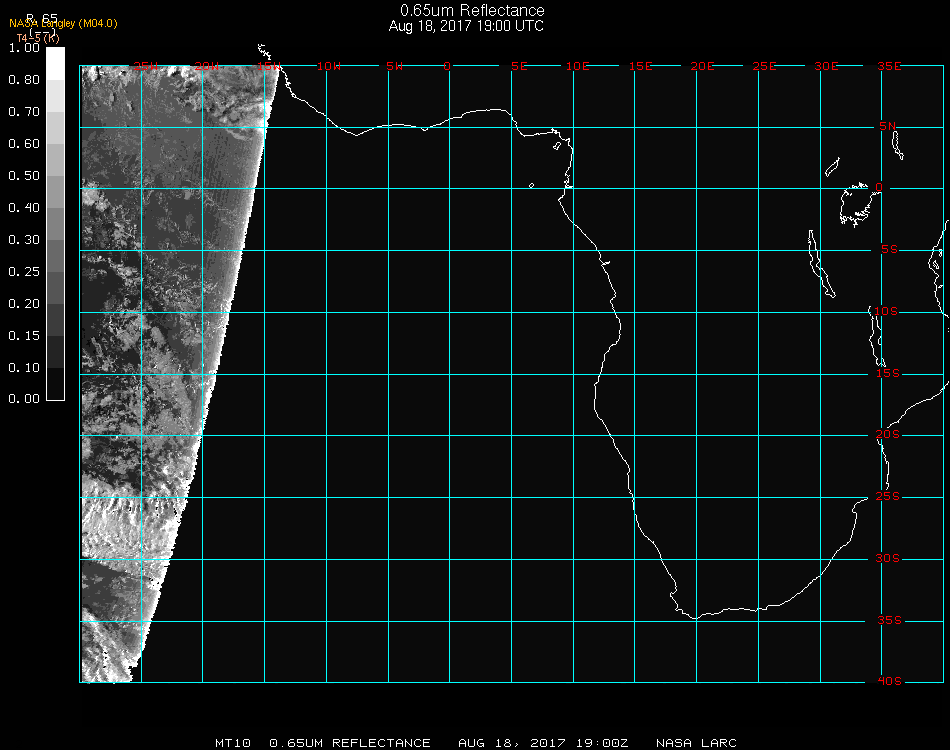Click the 0.30 colorbar scale label
This screenshot has width=950, height=750.
pyautogui.click(x=23, y=240)
